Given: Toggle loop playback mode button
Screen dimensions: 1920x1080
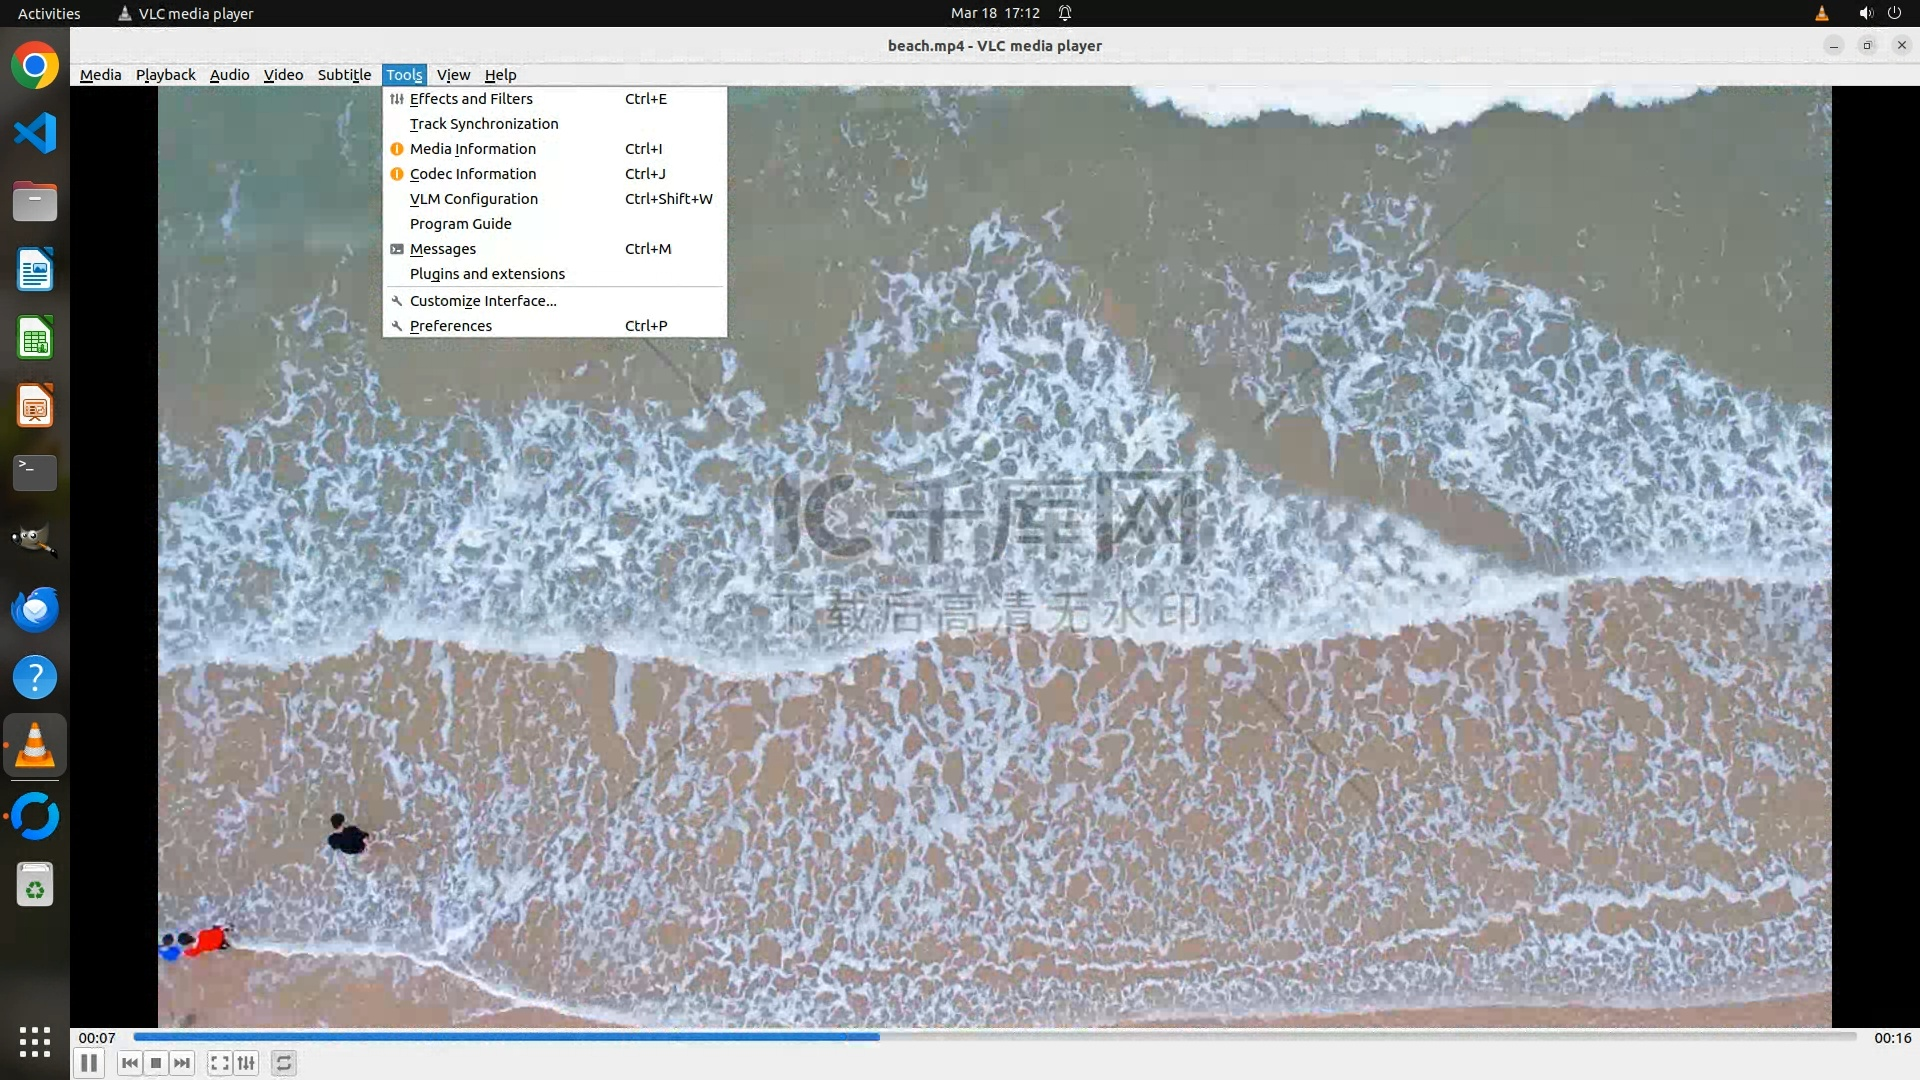Looking at the screenshot, I should (284, 1063).
